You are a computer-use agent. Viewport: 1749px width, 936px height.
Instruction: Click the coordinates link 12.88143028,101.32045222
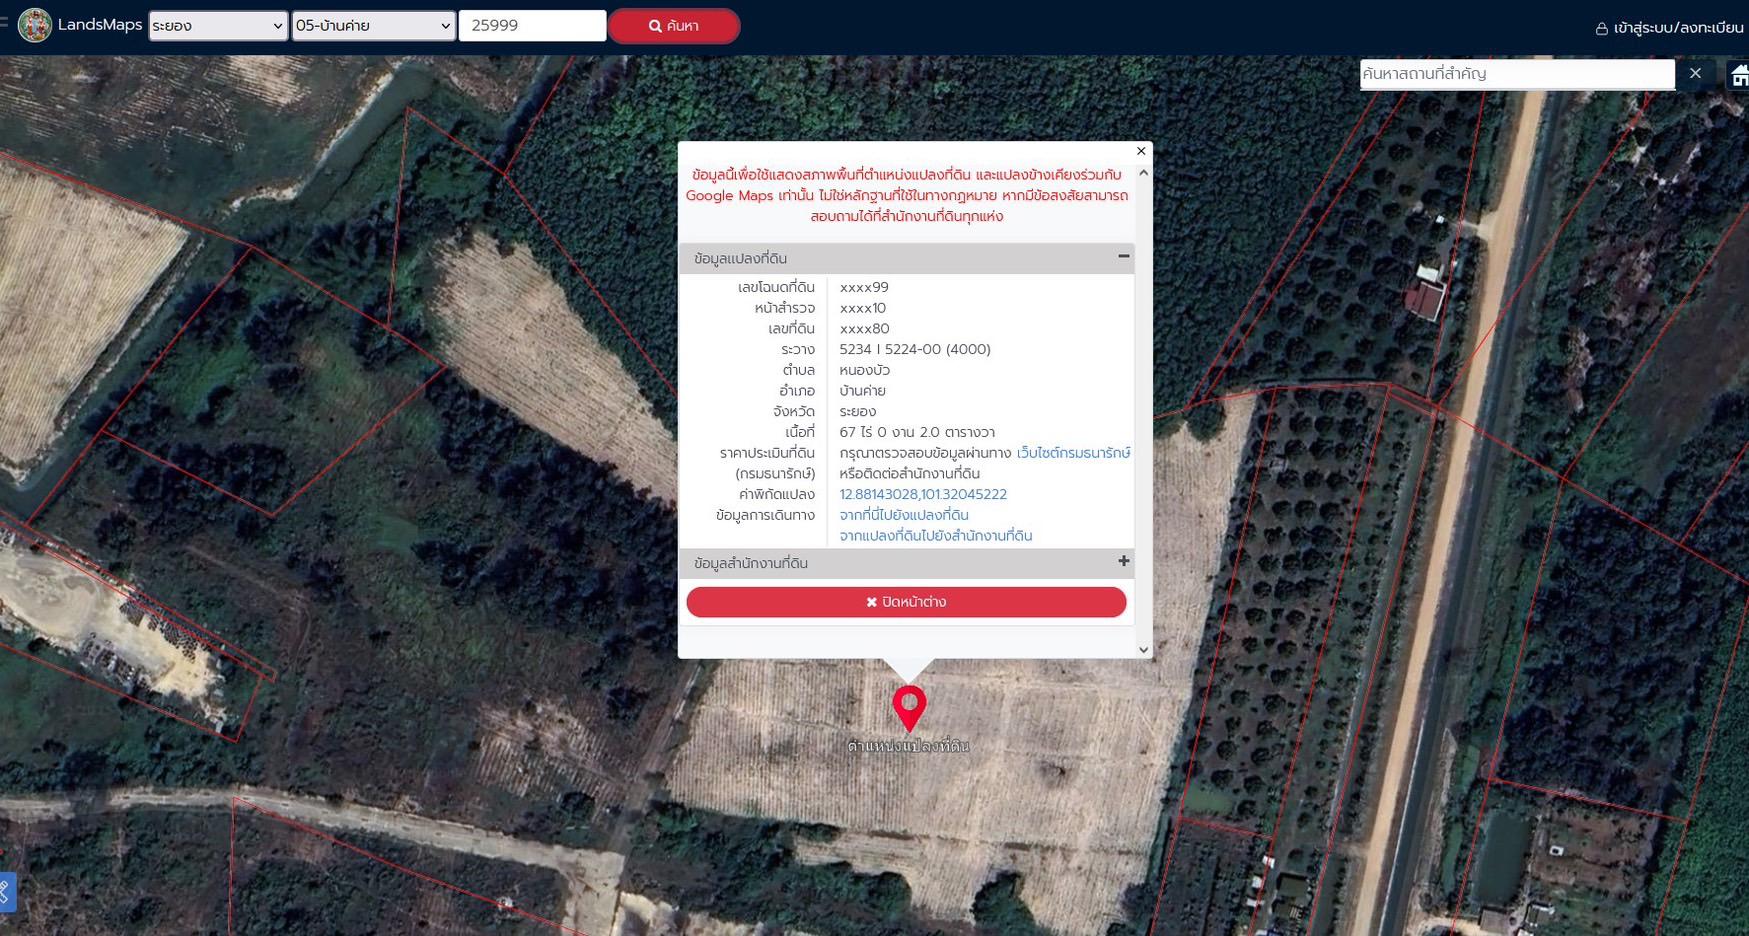[923, 494]
